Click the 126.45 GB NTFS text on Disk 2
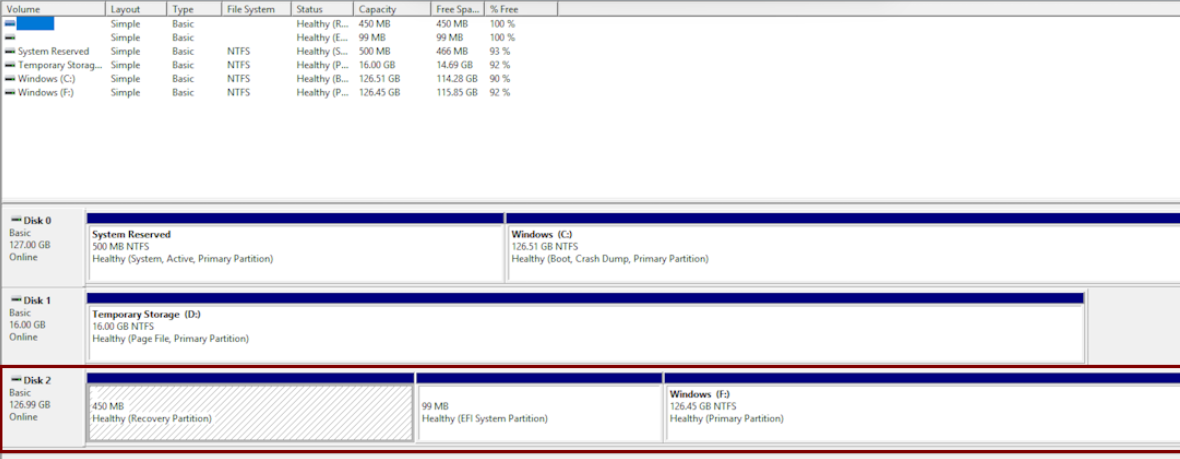The width and height of the screenshot is (1180, 459). pos(703,406)
